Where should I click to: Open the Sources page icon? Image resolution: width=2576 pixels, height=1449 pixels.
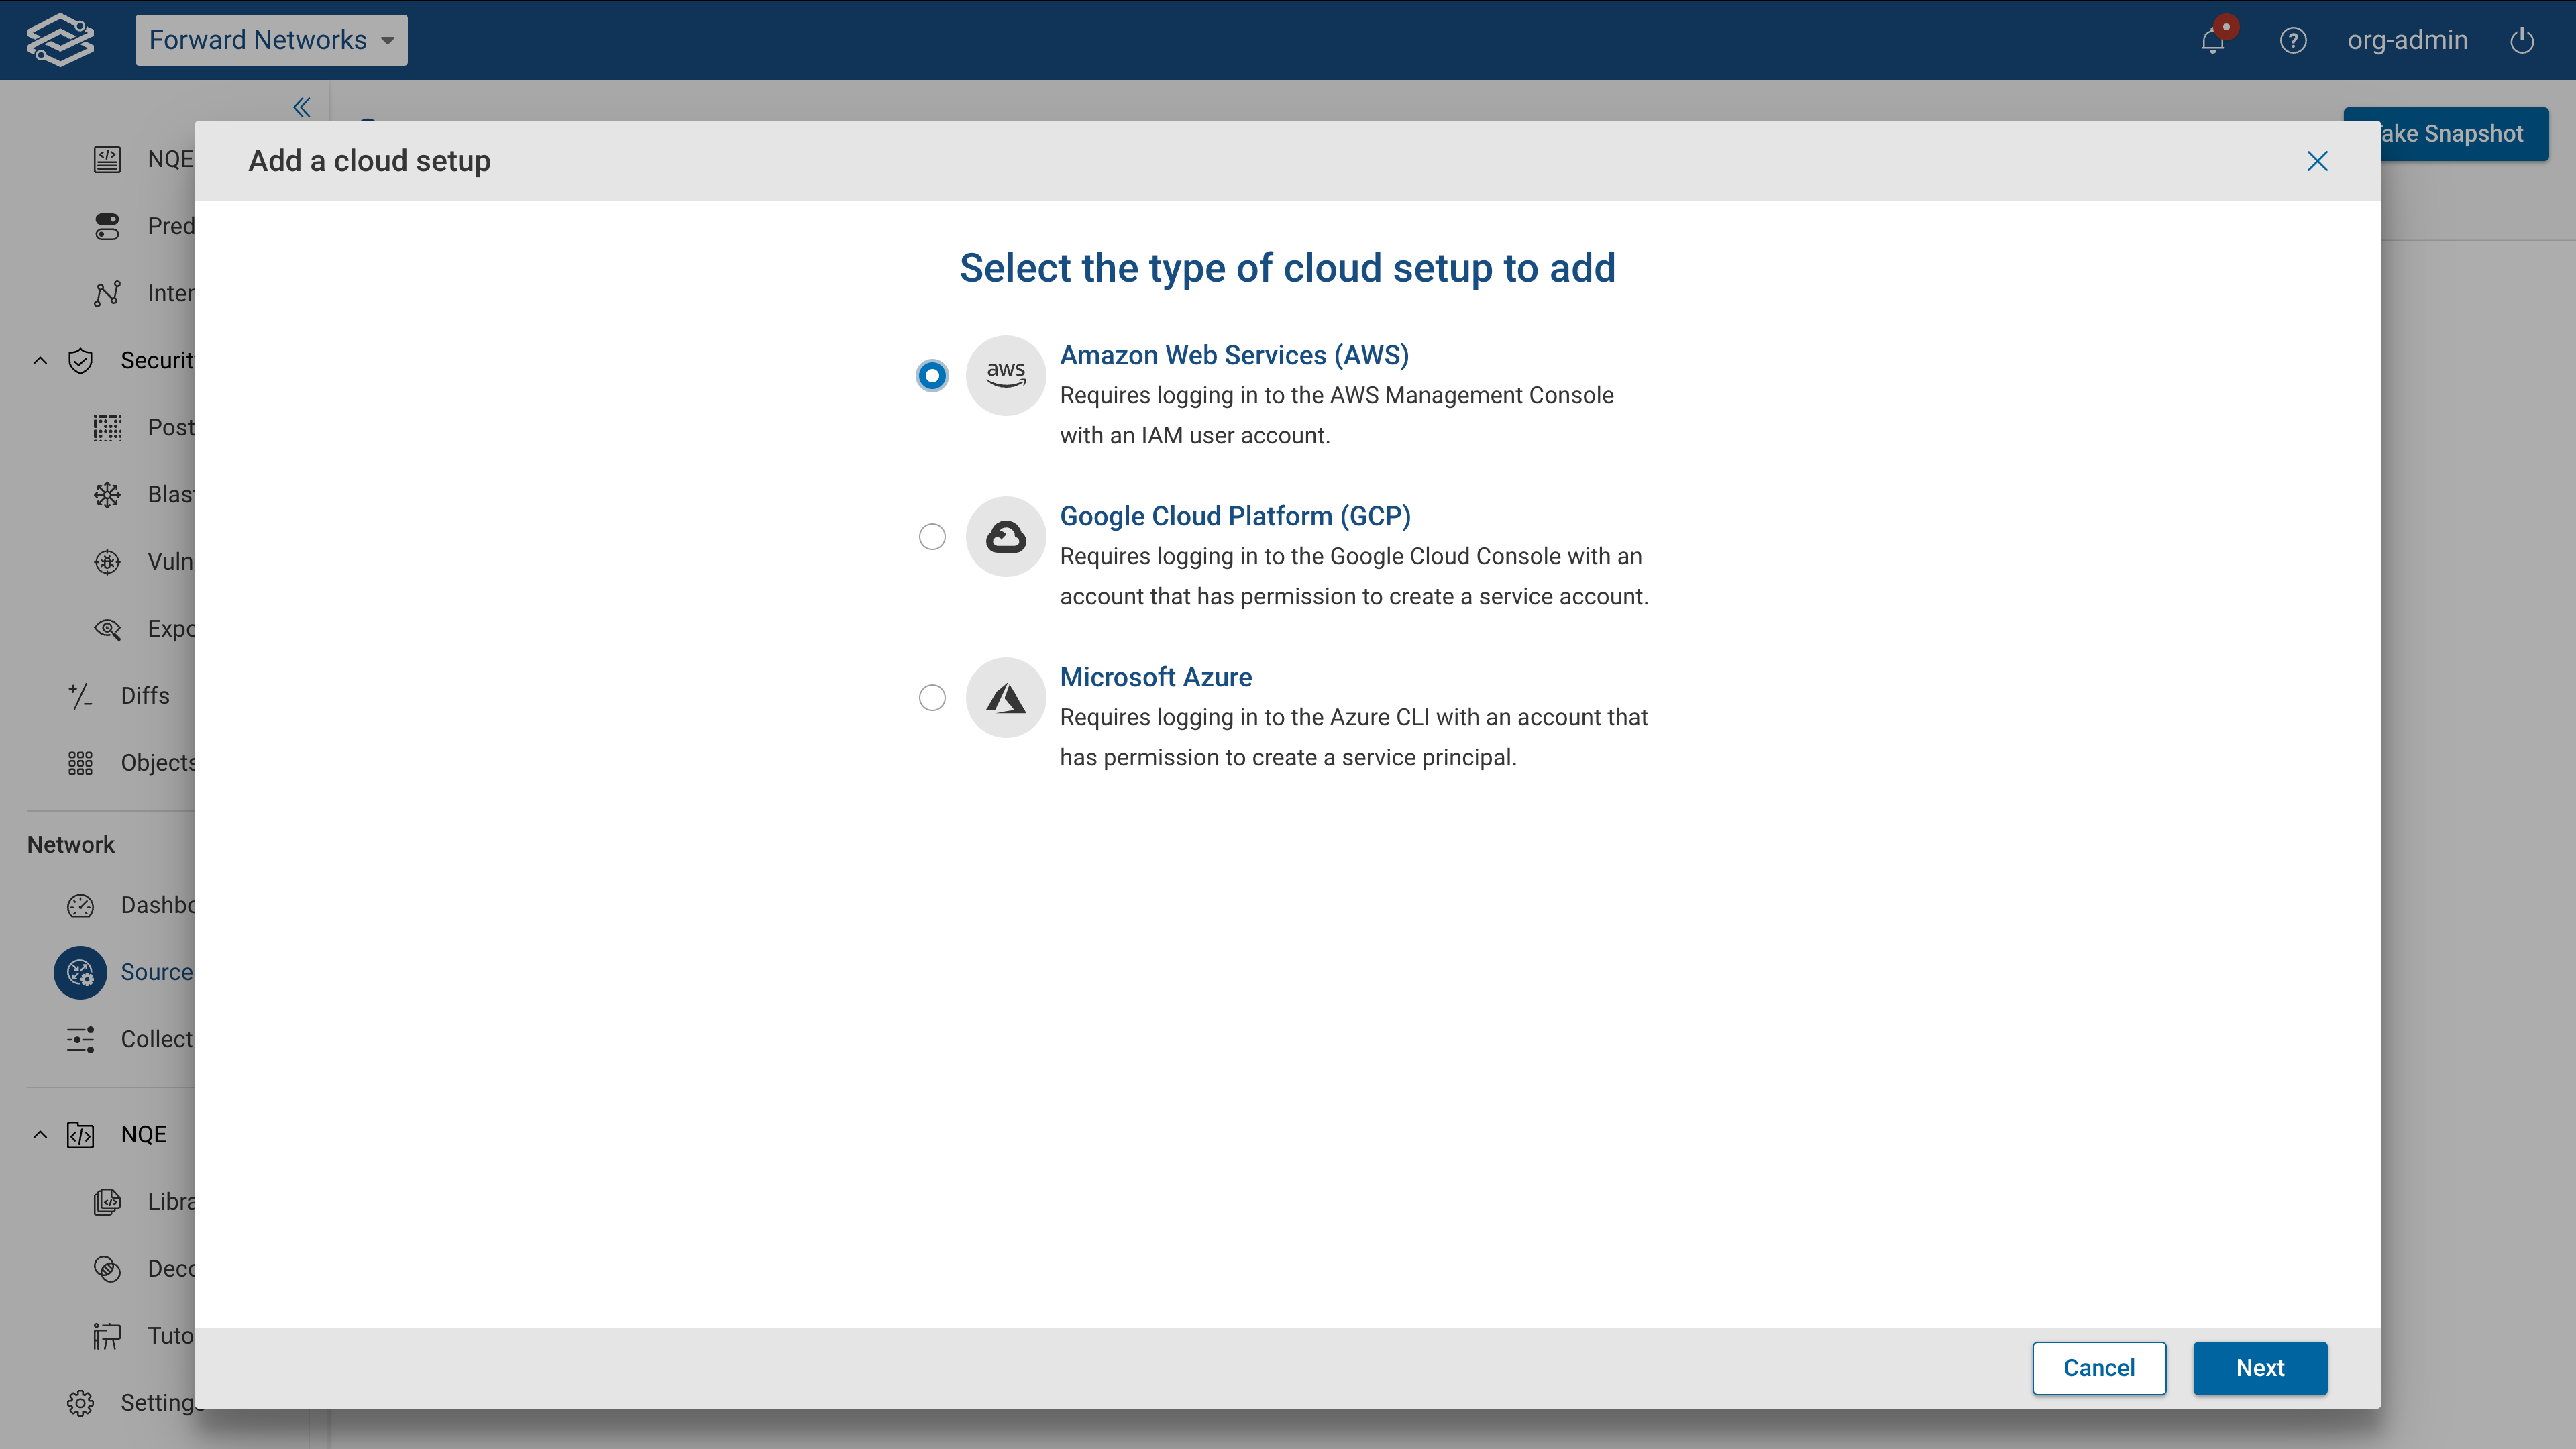point(80,972)
